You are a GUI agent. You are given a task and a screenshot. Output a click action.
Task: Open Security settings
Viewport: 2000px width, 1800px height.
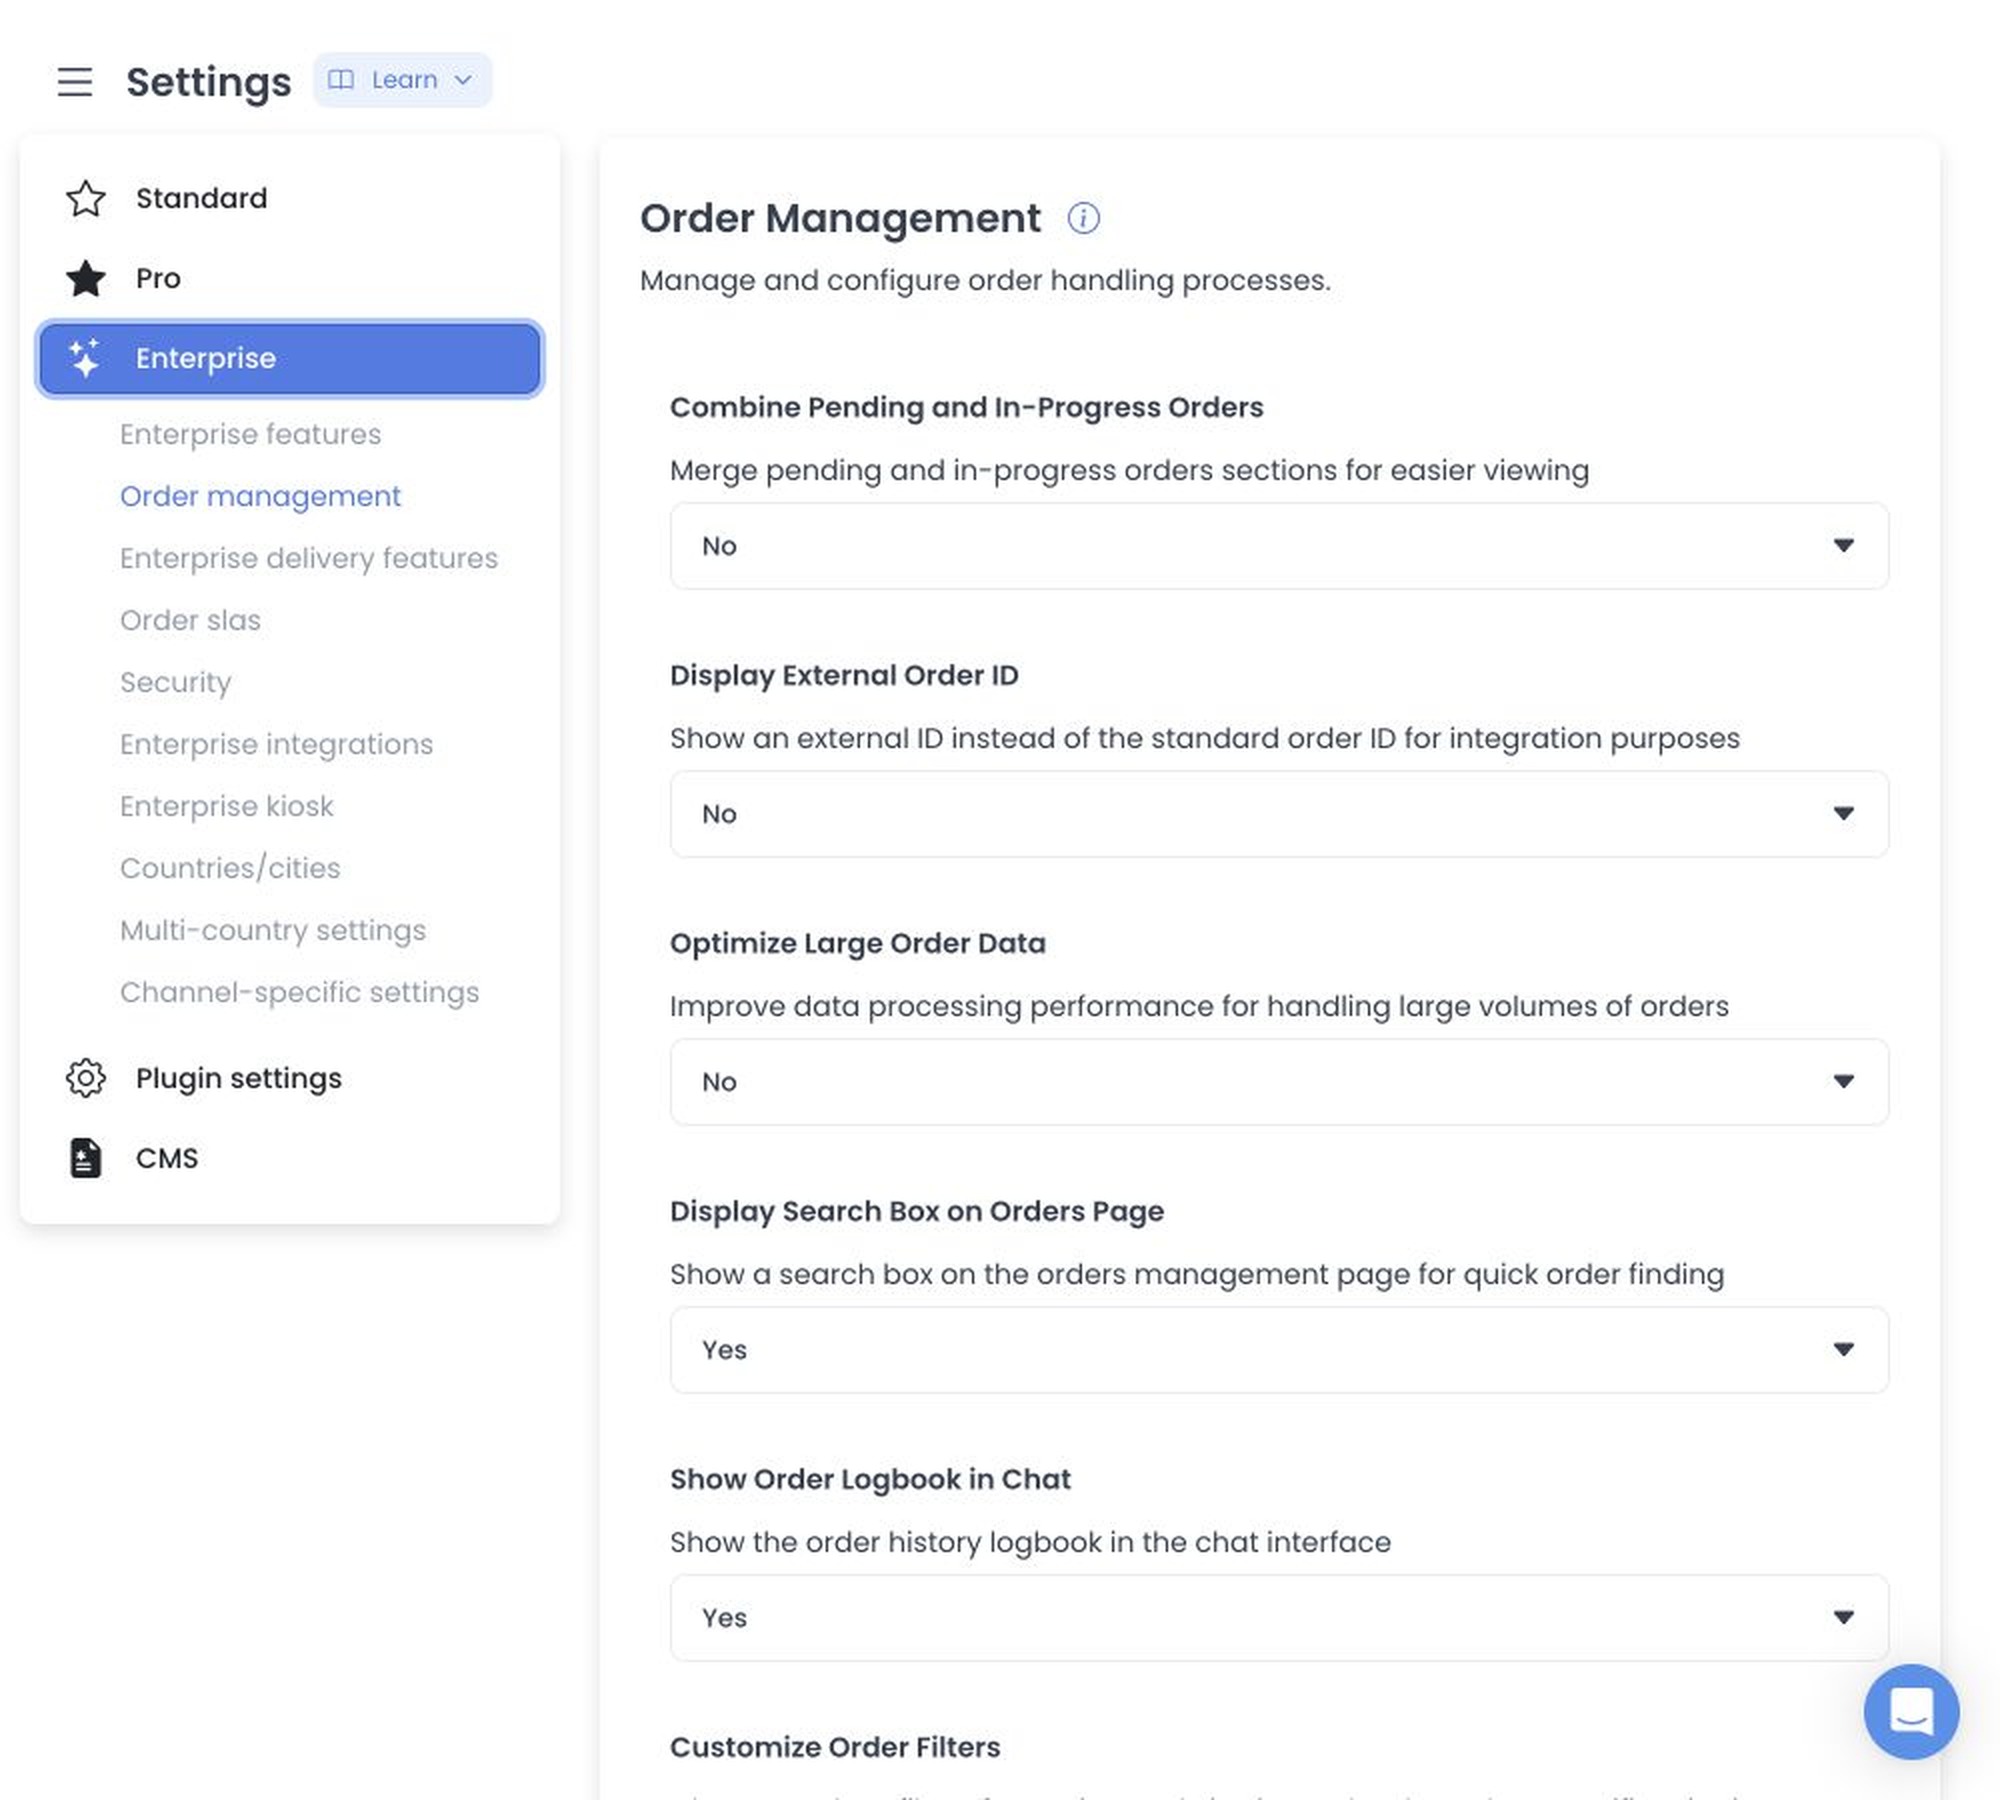pos(176,682)
